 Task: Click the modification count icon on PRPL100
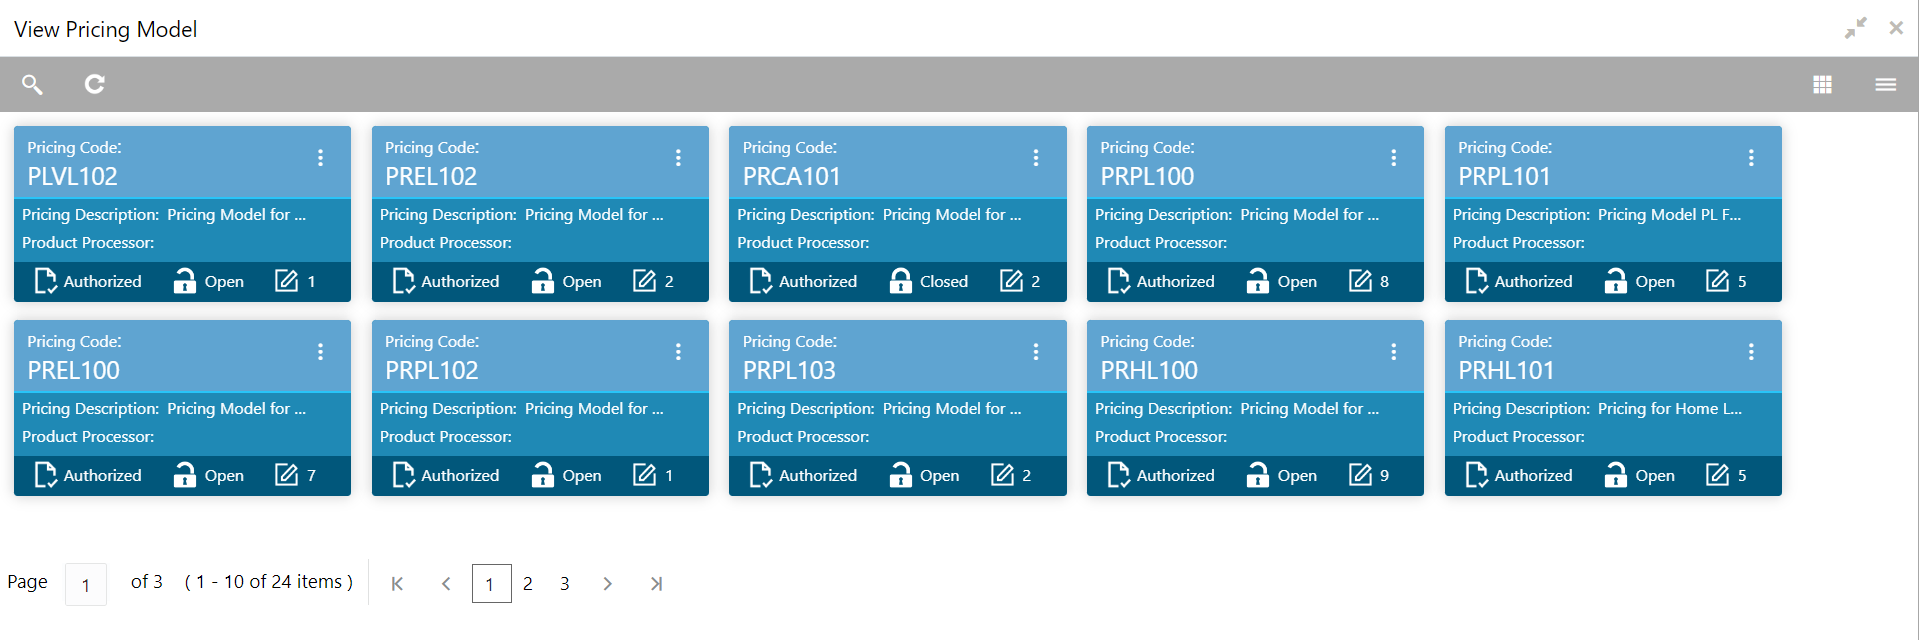[x=1360, y=281]
